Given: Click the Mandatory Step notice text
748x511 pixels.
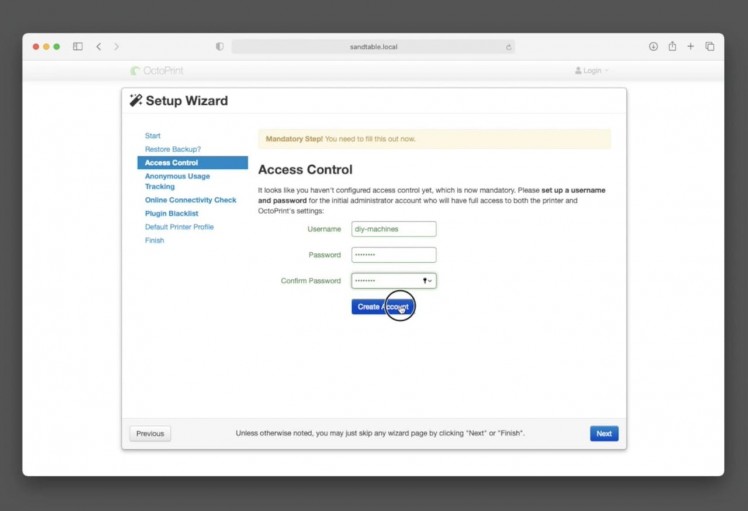Looking at the screenshot, I should (x=340, y=139).
